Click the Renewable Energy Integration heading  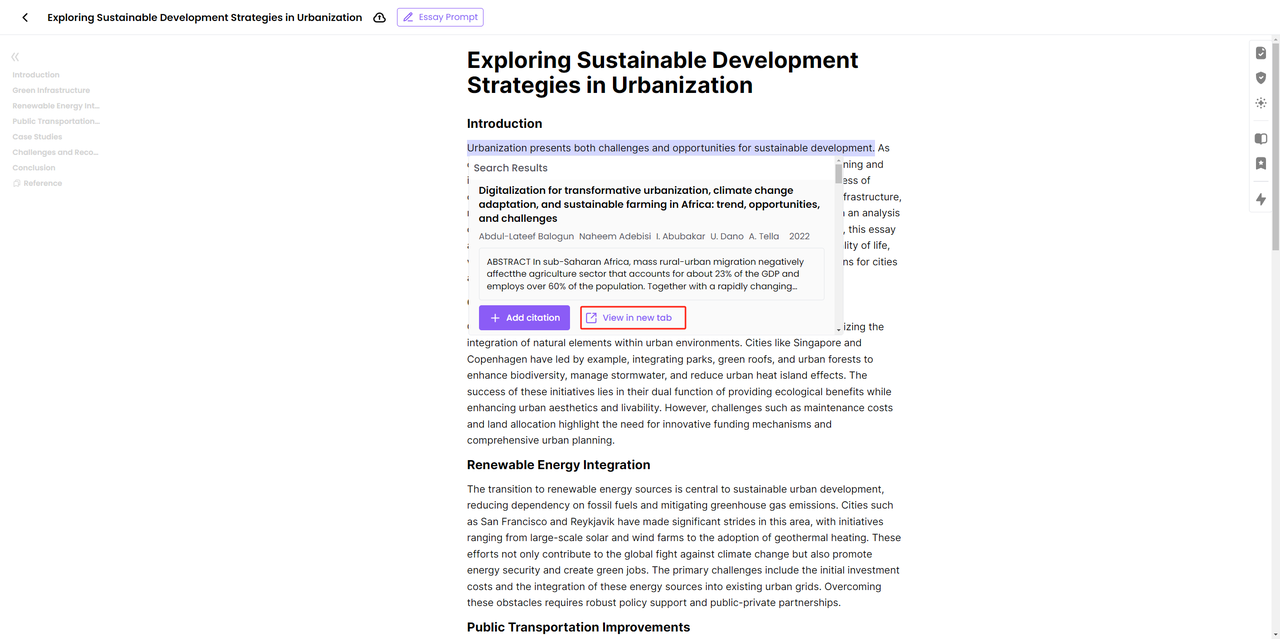click(x=558, y=465)
